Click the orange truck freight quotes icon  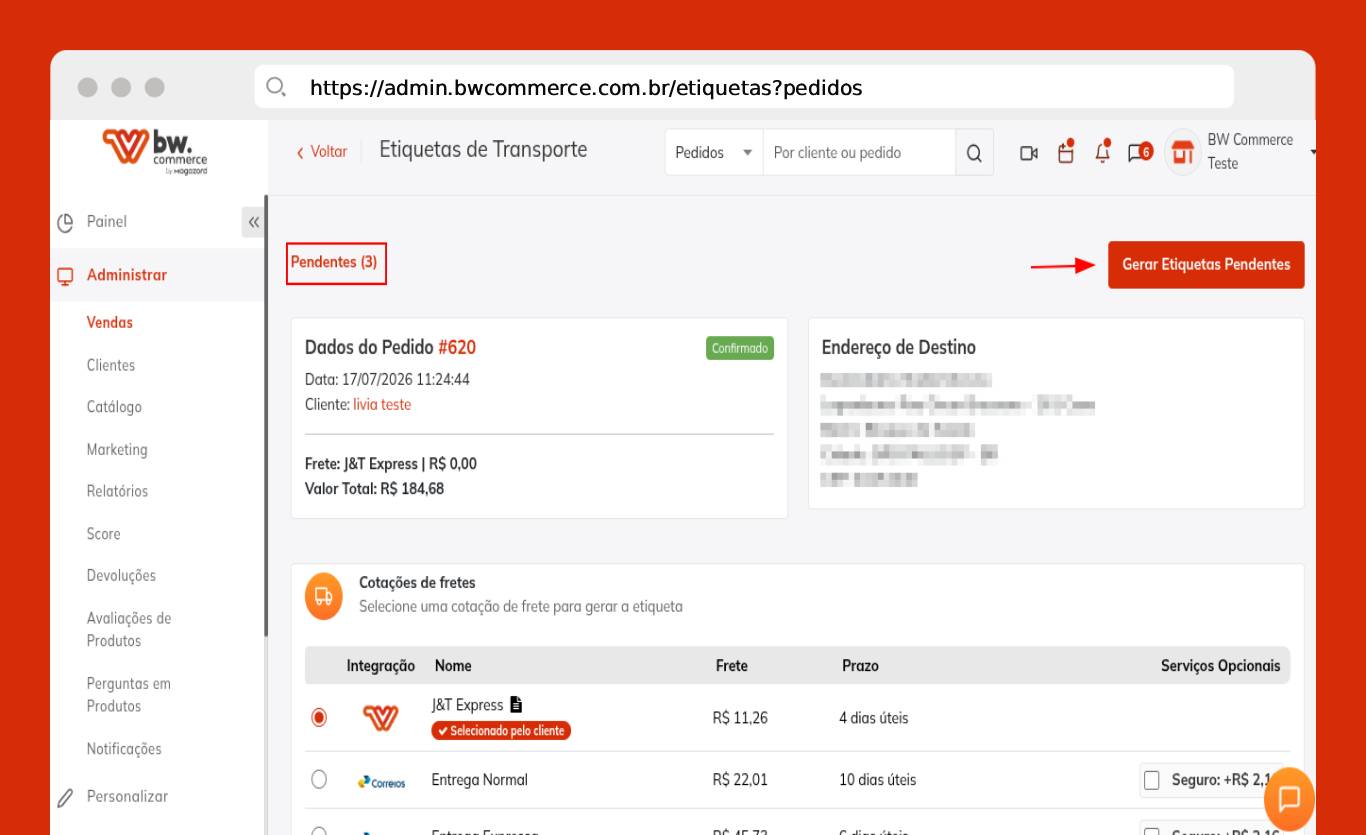click(324, 596)
